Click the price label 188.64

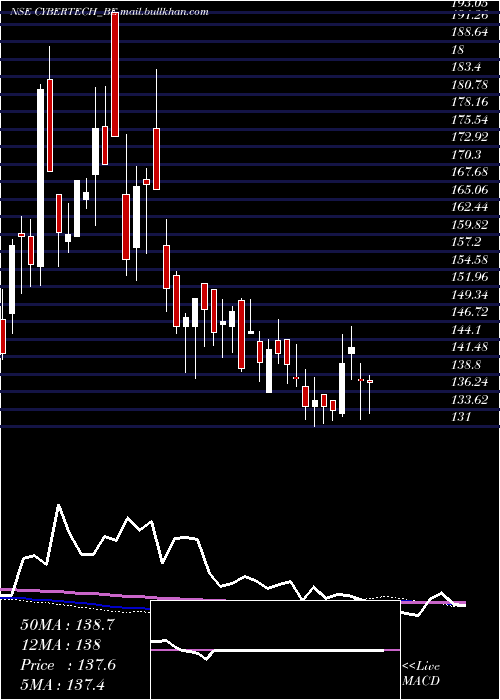(471, 32)
